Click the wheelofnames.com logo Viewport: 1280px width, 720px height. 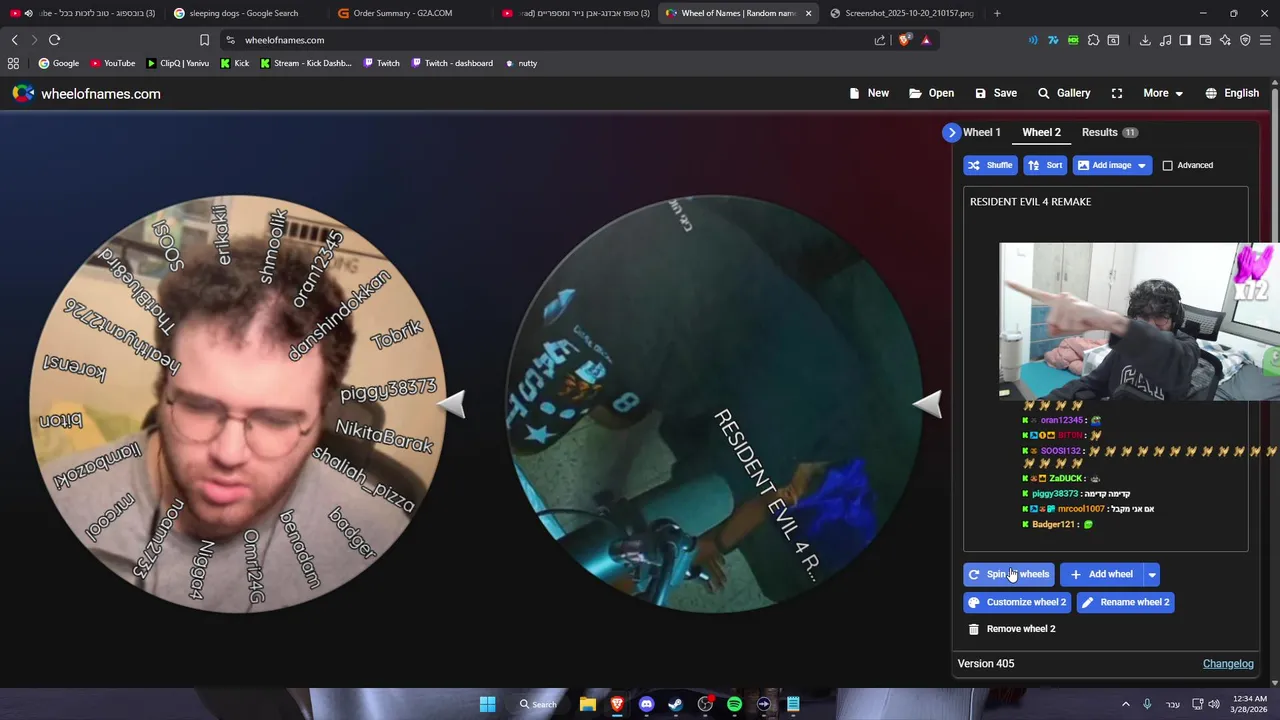pos(86,93)
